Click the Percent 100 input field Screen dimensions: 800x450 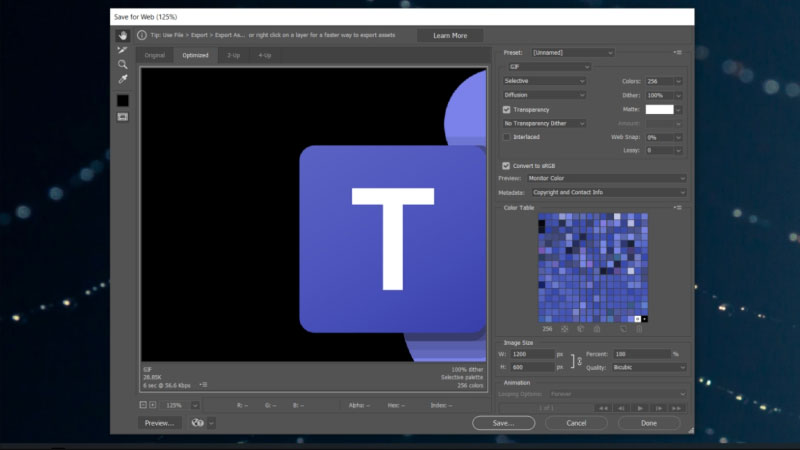click(x=642, y=354)
